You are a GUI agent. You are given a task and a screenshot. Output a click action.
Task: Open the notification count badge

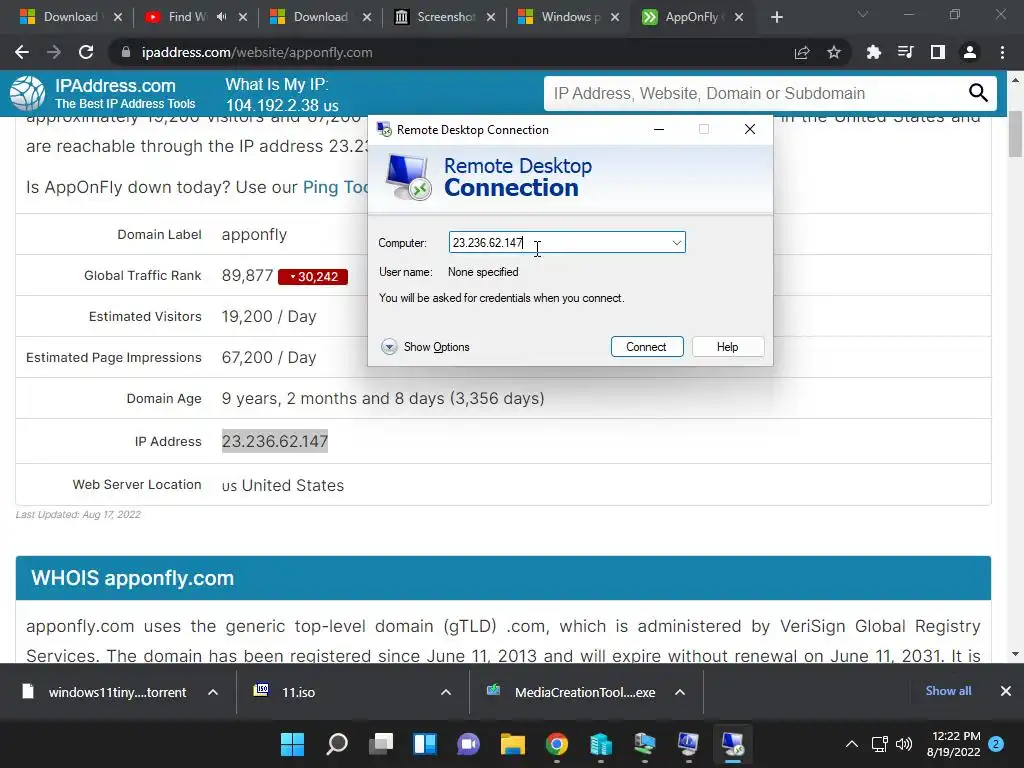point(996,744)
